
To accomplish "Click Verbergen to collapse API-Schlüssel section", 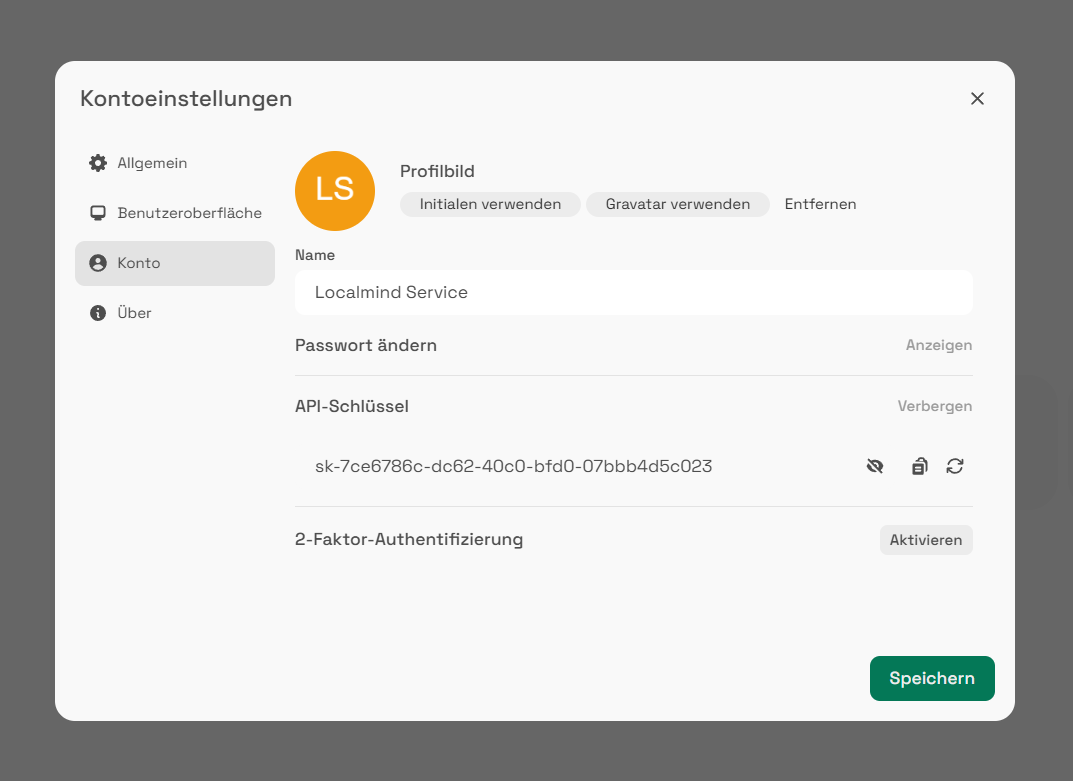I will 934,406.
